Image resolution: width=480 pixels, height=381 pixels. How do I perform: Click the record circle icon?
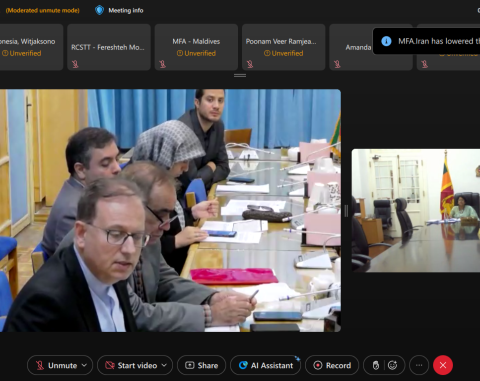(318, 365)
